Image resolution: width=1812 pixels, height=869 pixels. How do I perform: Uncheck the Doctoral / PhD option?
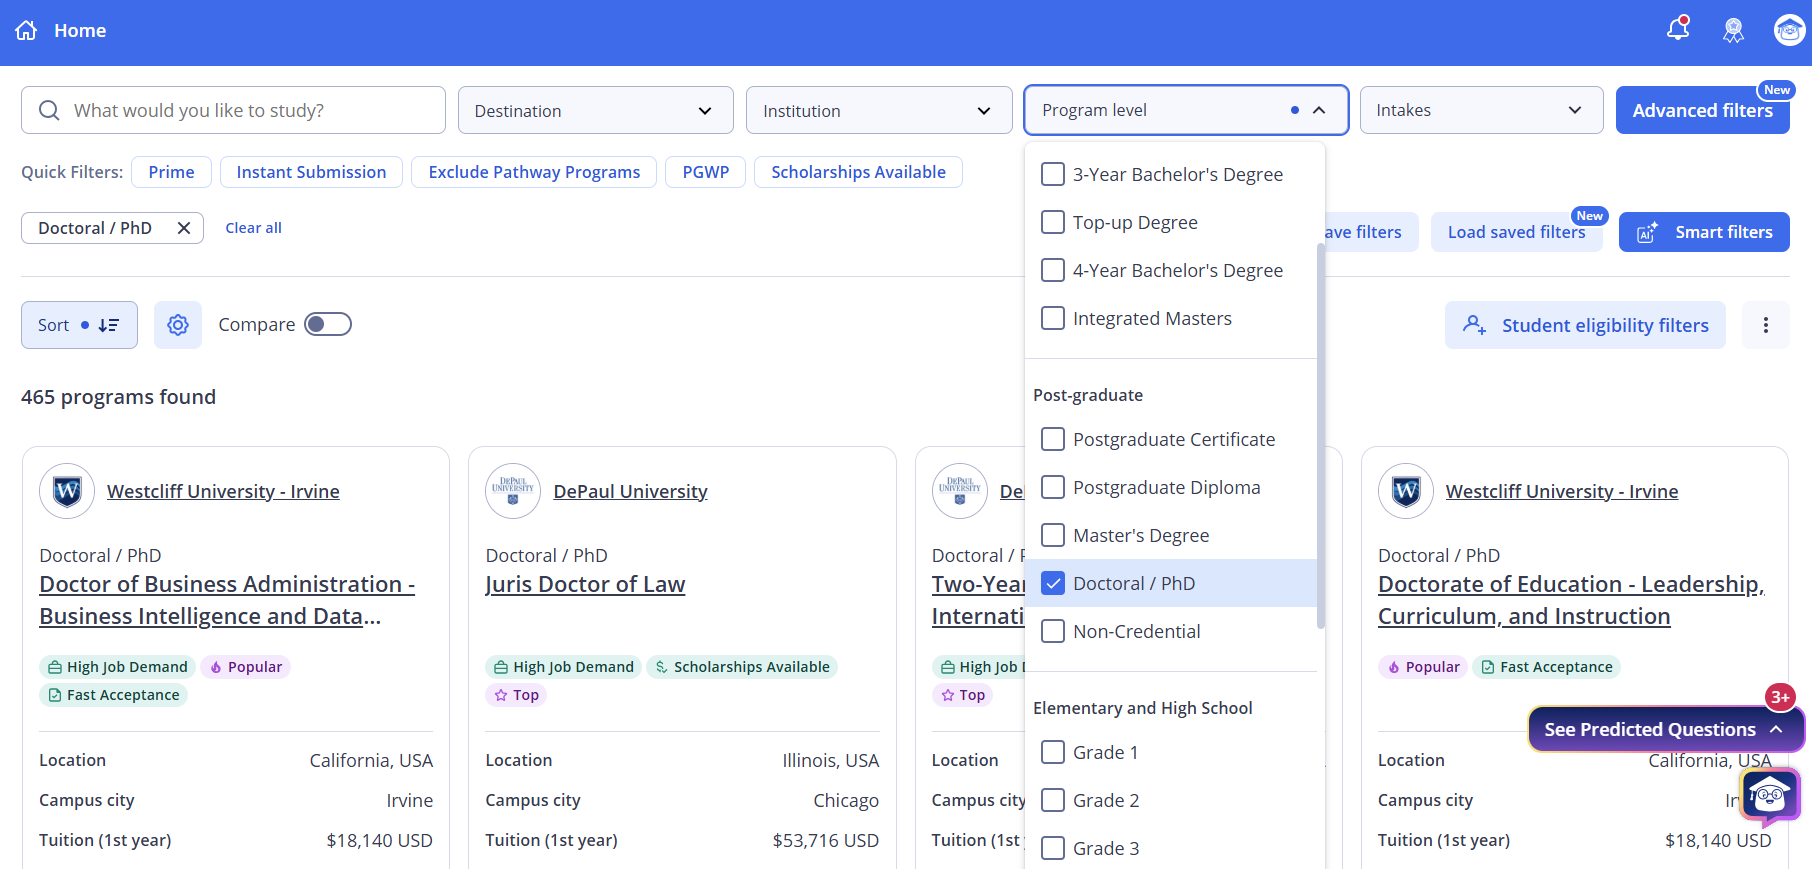tap(1053, 583)
